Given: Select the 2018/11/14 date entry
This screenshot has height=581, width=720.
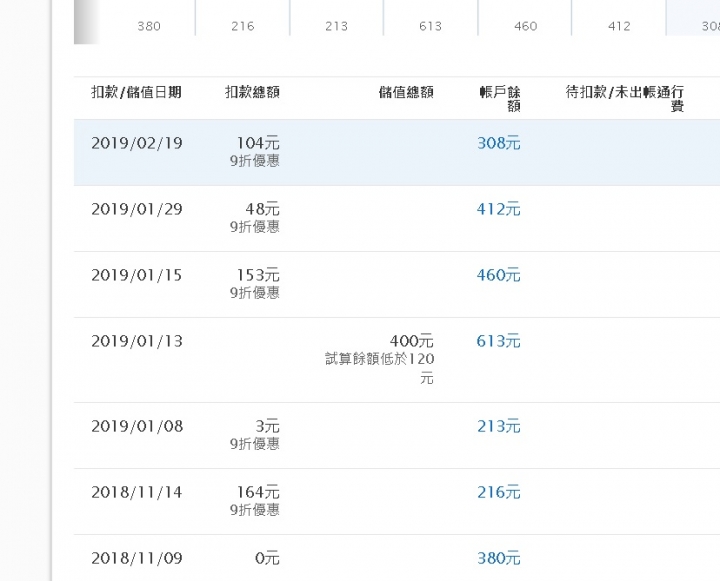Looking at the screenshot, I should pyautogui.click(x=137, y=492).
